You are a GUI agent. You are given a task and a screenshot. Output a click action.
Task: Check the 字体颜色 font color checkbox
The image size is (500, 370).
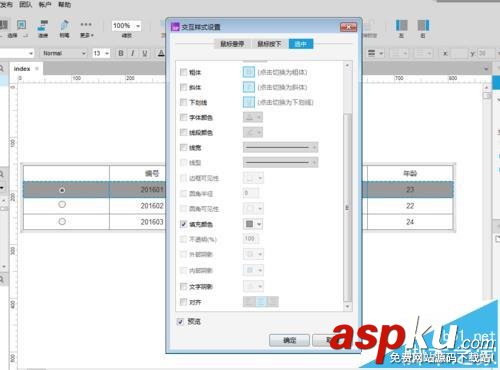[183, 117]
